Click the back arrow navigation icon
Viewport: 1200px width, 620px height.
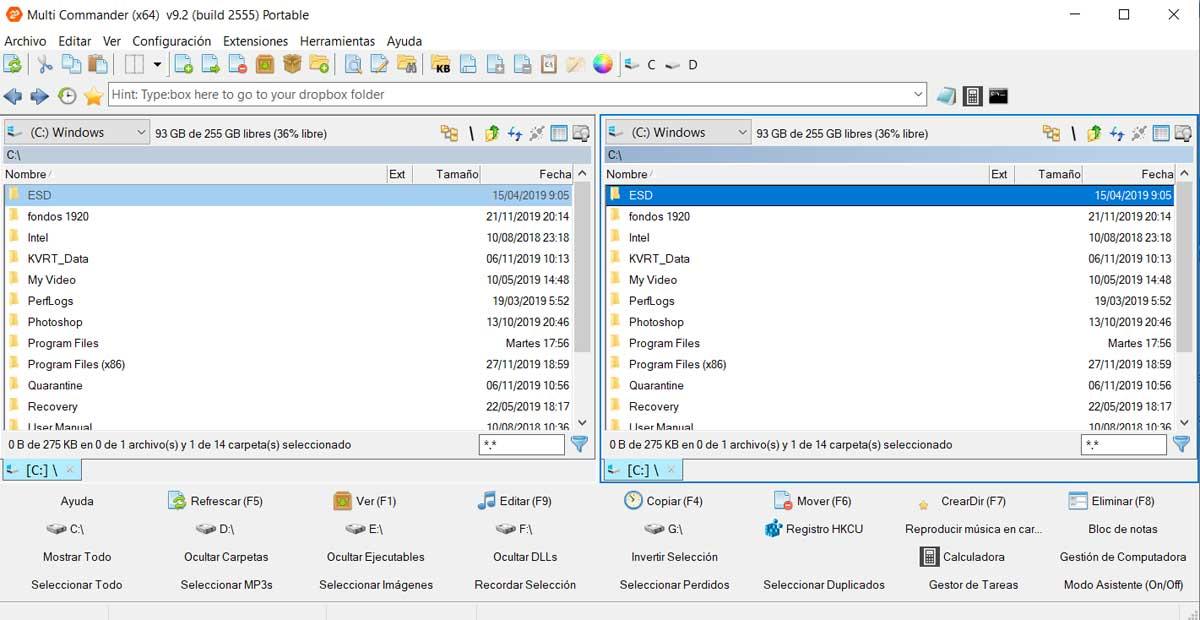tap(13, 96)
